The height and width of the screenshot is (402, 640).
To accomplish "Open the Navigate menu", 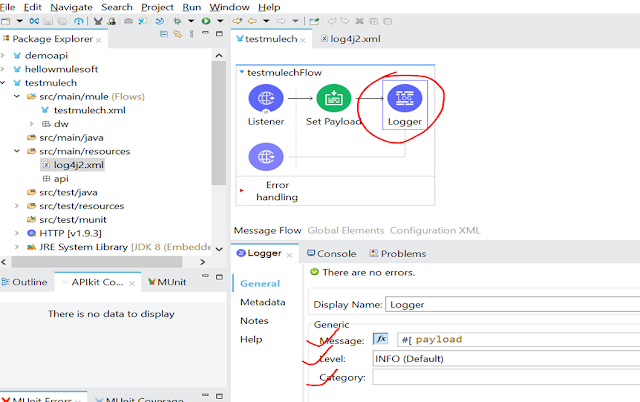I will 71,7.
